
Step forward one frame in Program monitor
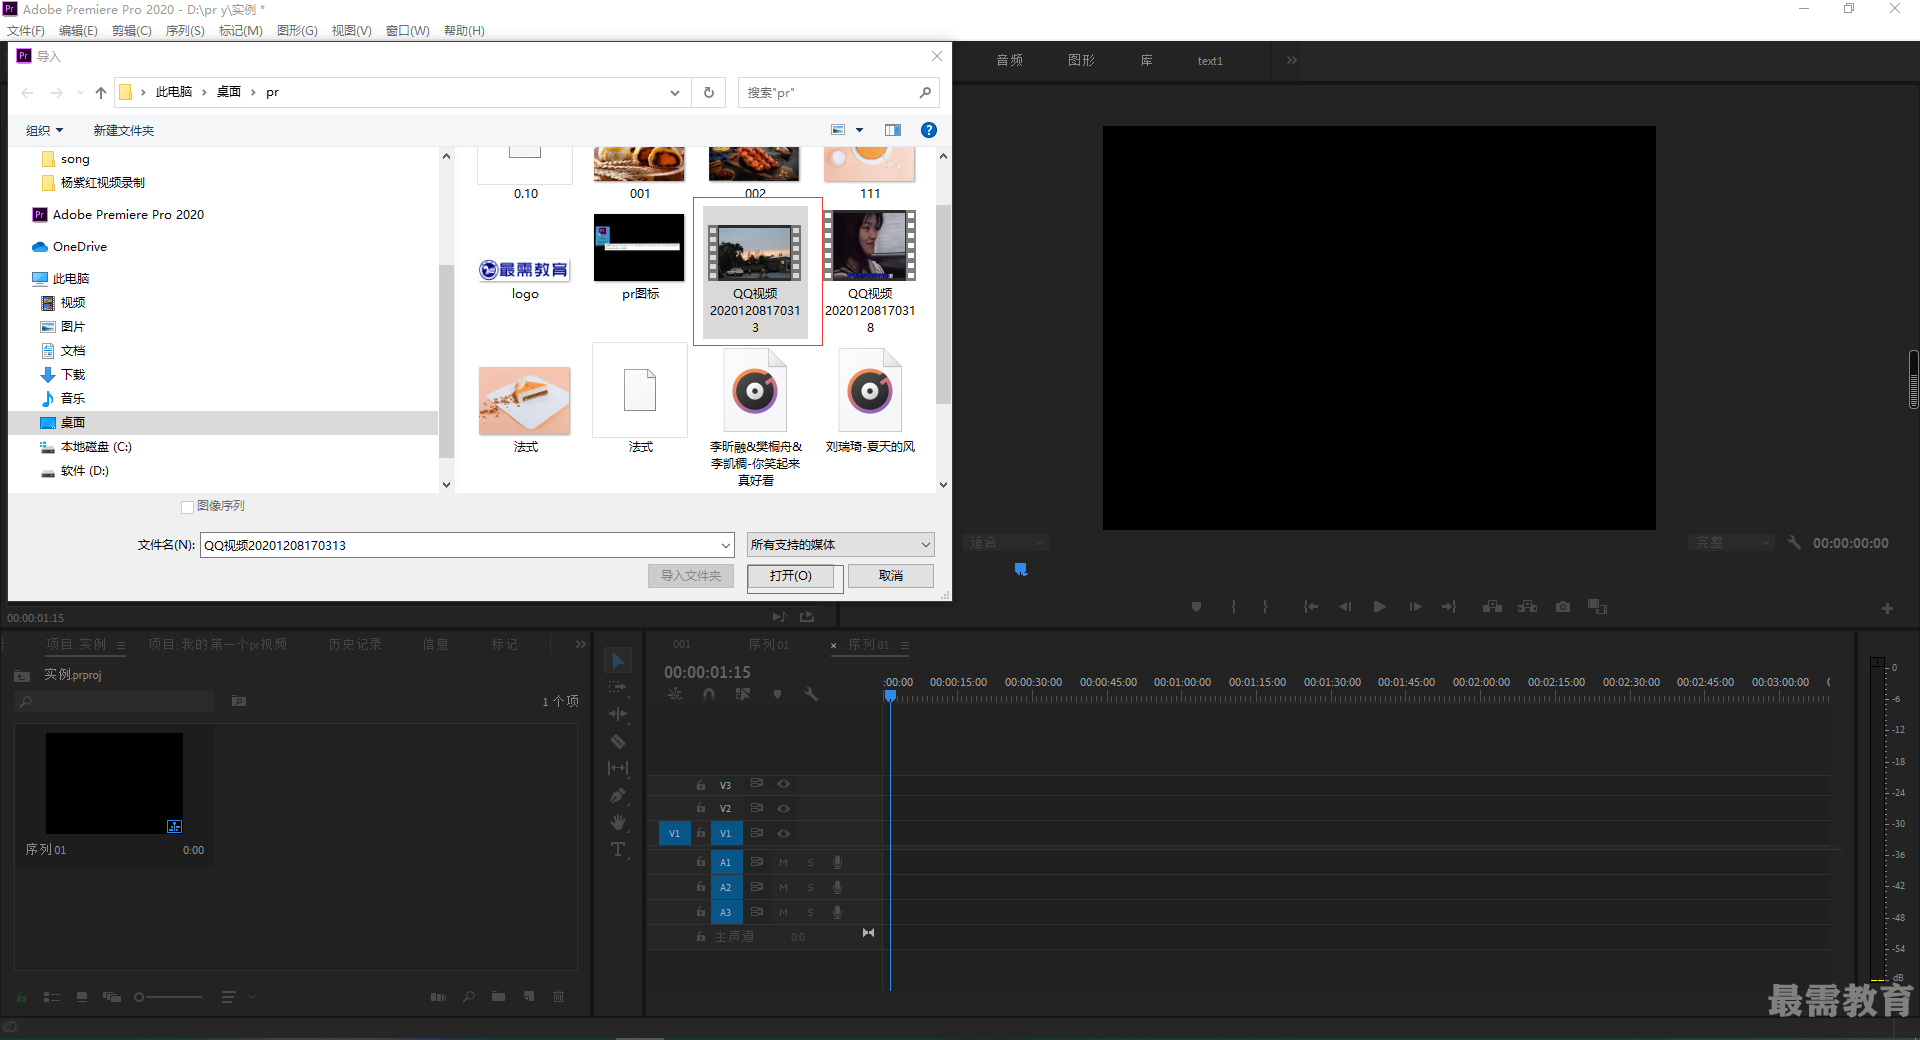click(1415, 607)
